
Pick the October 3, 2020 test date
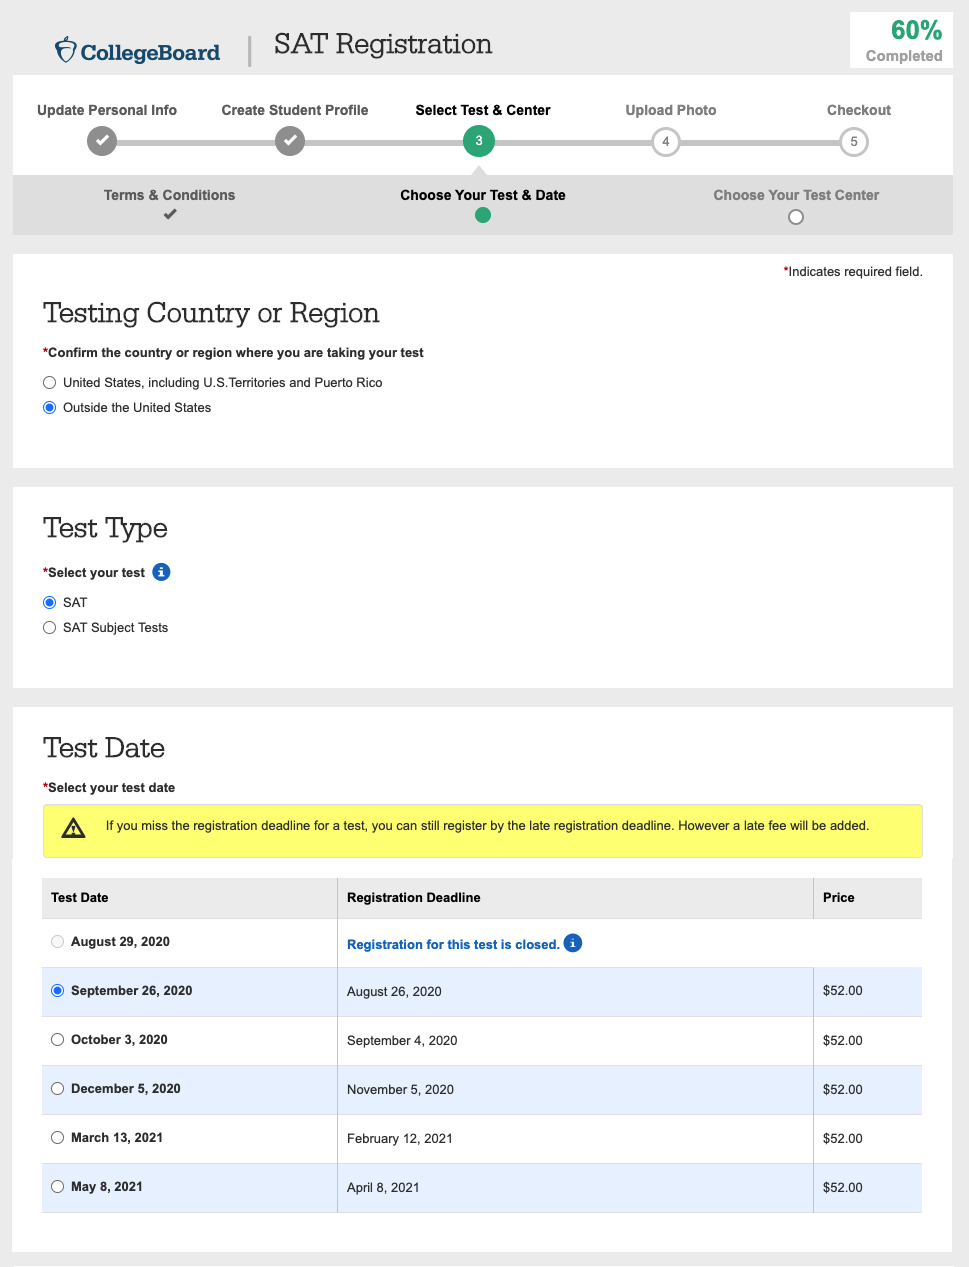click(x=58, y=1040)
